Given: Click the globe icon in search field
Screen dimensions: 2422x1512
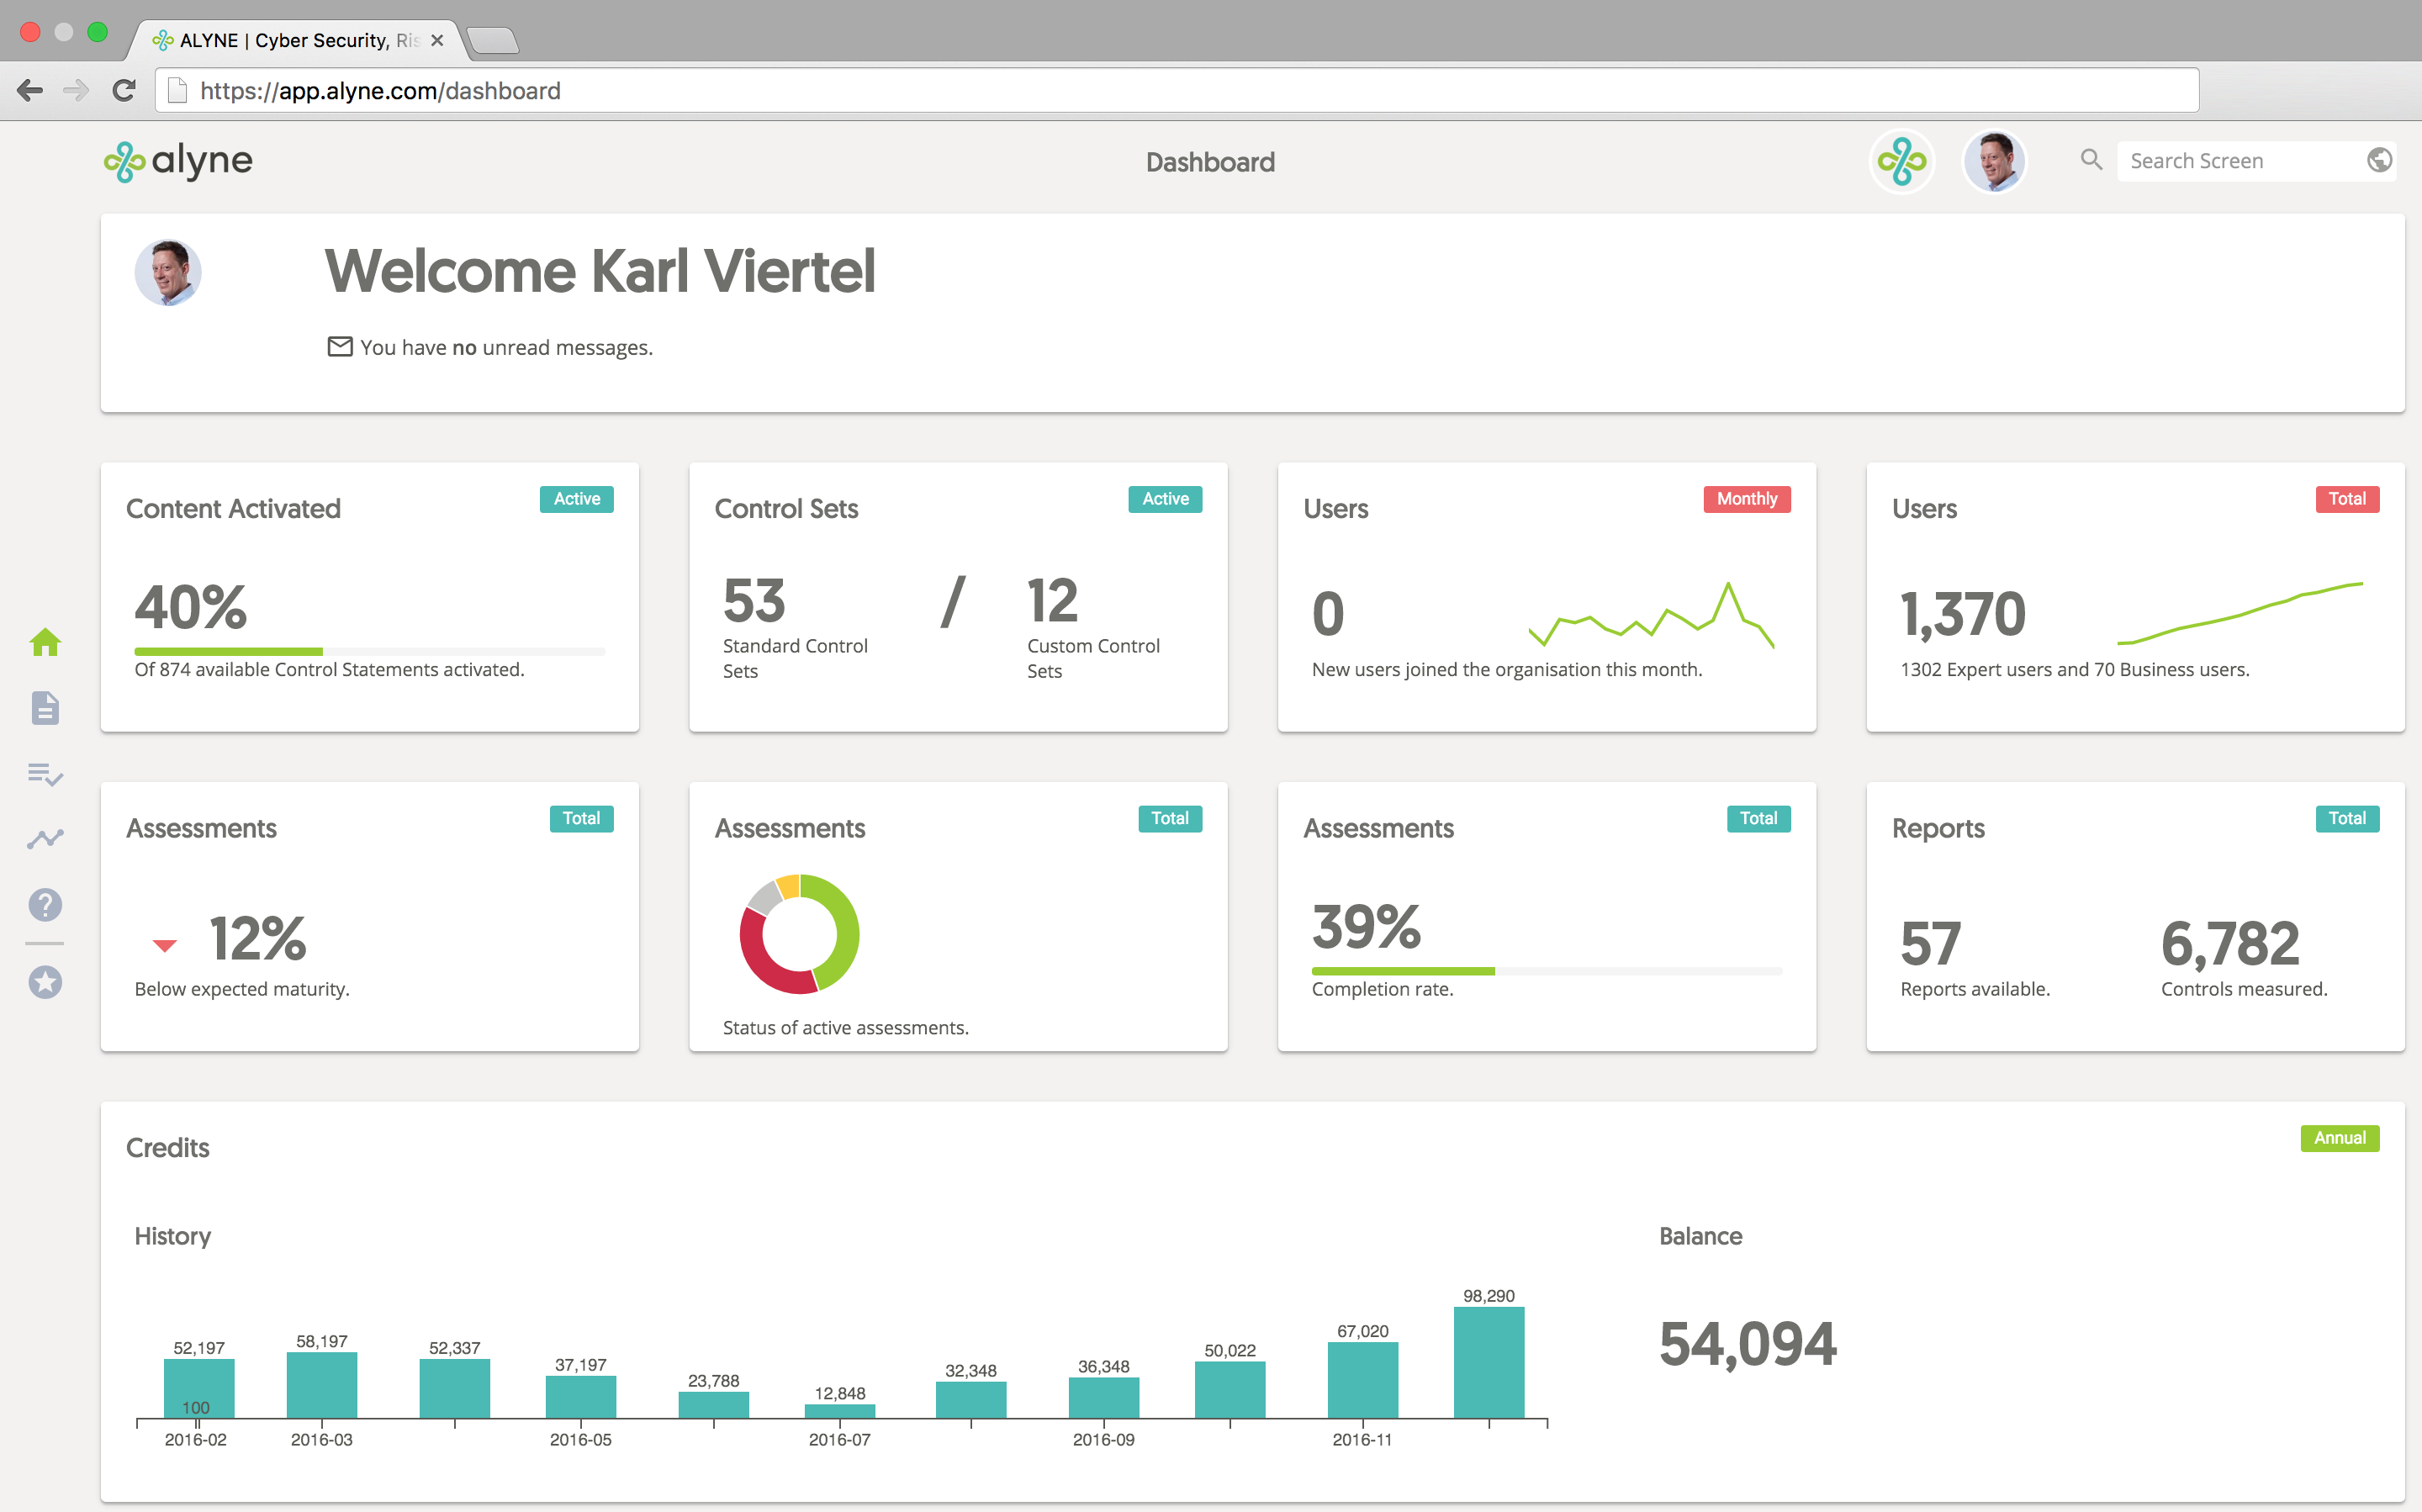Looking at the screenshot, I should (x=2379, y=160).
